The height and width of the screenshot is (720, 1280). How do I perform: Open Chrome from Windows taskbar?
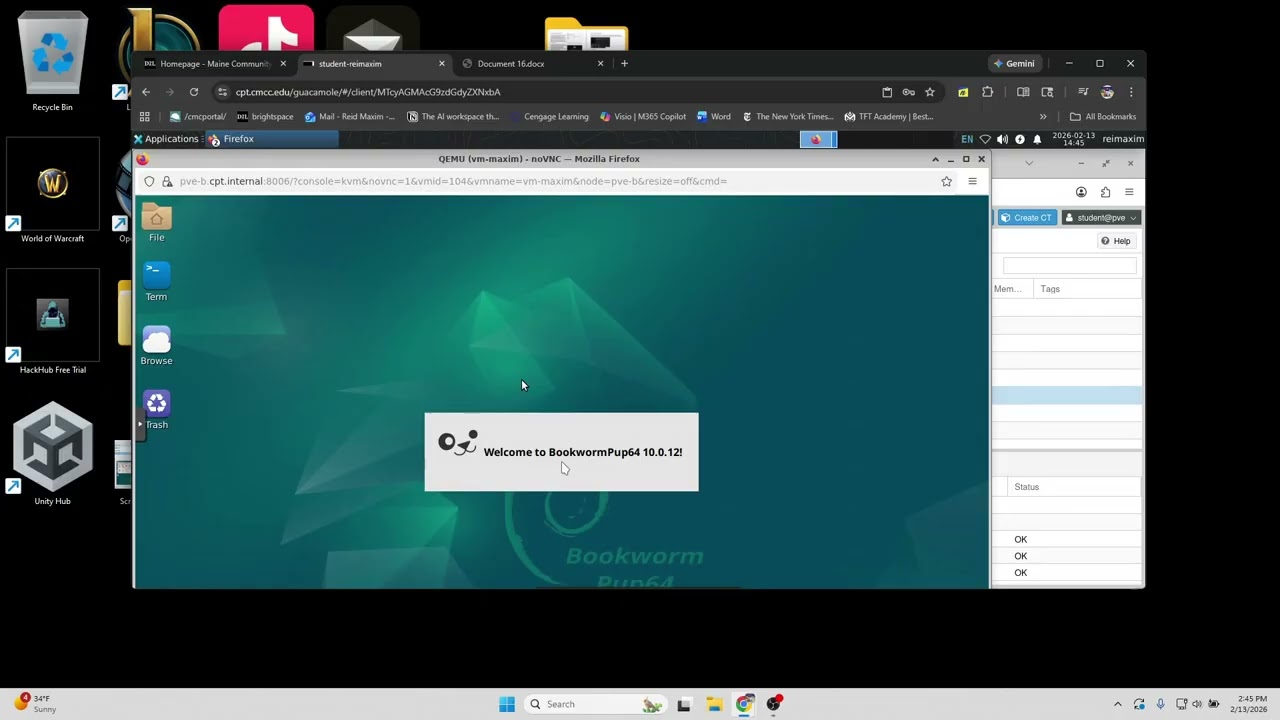click(744, 704)
